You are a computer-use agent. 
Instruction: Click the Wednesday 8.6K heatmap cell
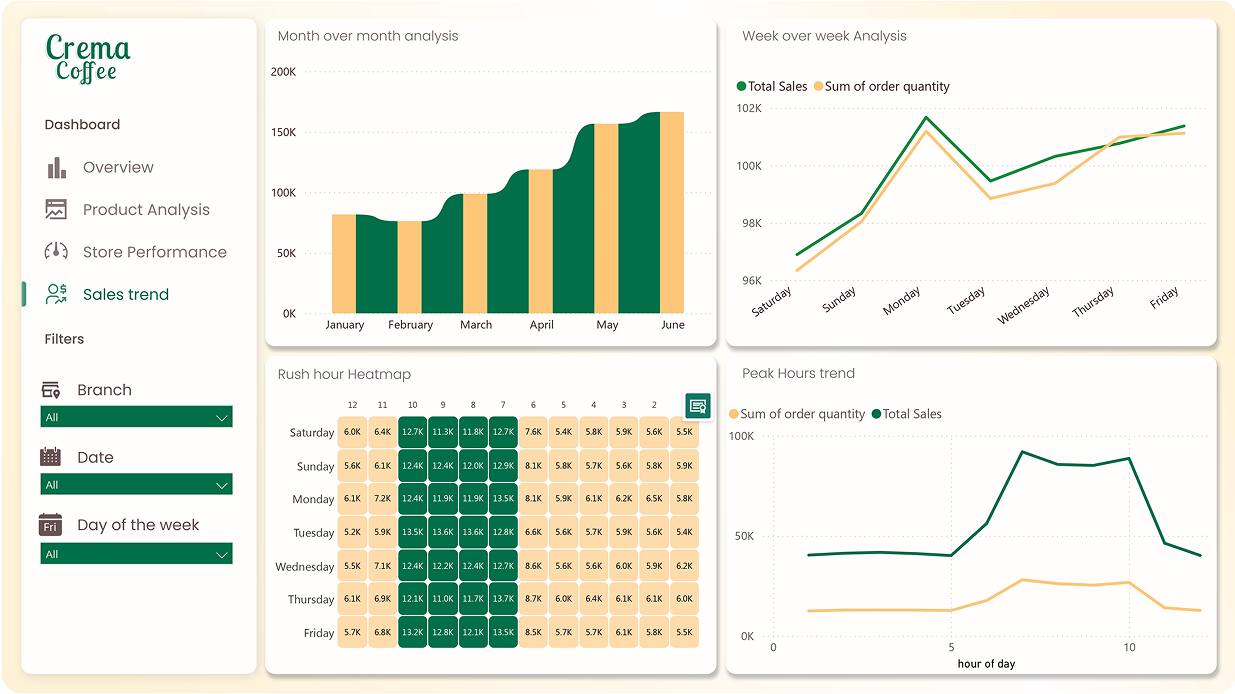coord(533,566)
